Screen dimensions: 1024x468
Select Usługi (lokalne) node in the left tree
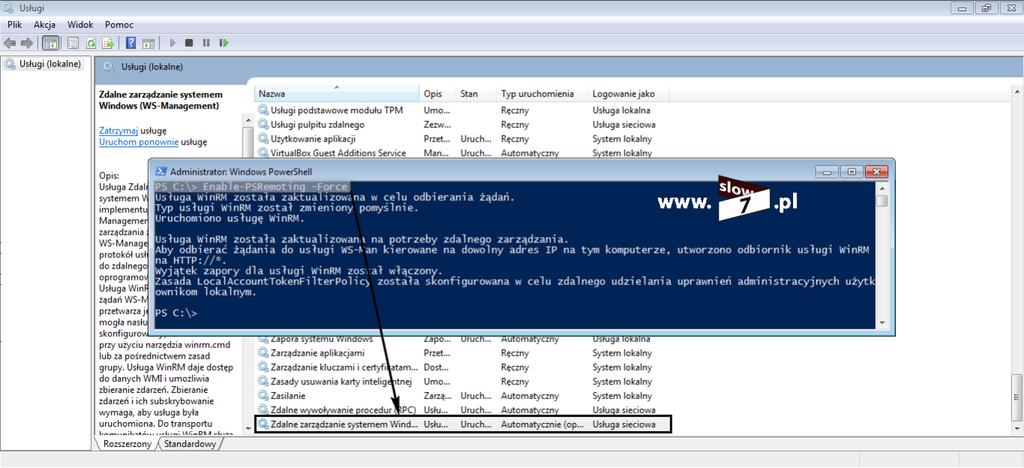click(x=50, y=64)
